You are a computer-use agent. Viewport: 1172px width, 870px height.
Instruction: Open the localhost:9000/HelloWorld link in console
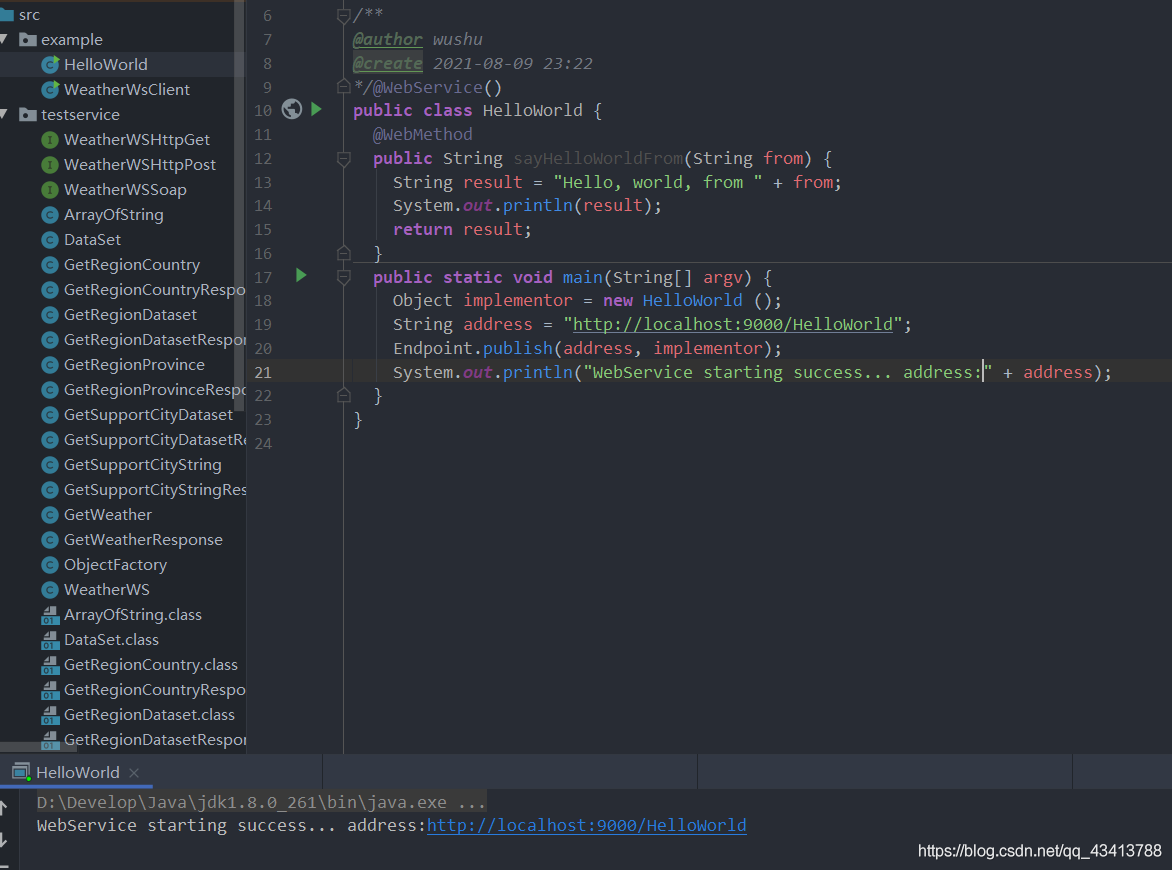(x=586, y=825)
